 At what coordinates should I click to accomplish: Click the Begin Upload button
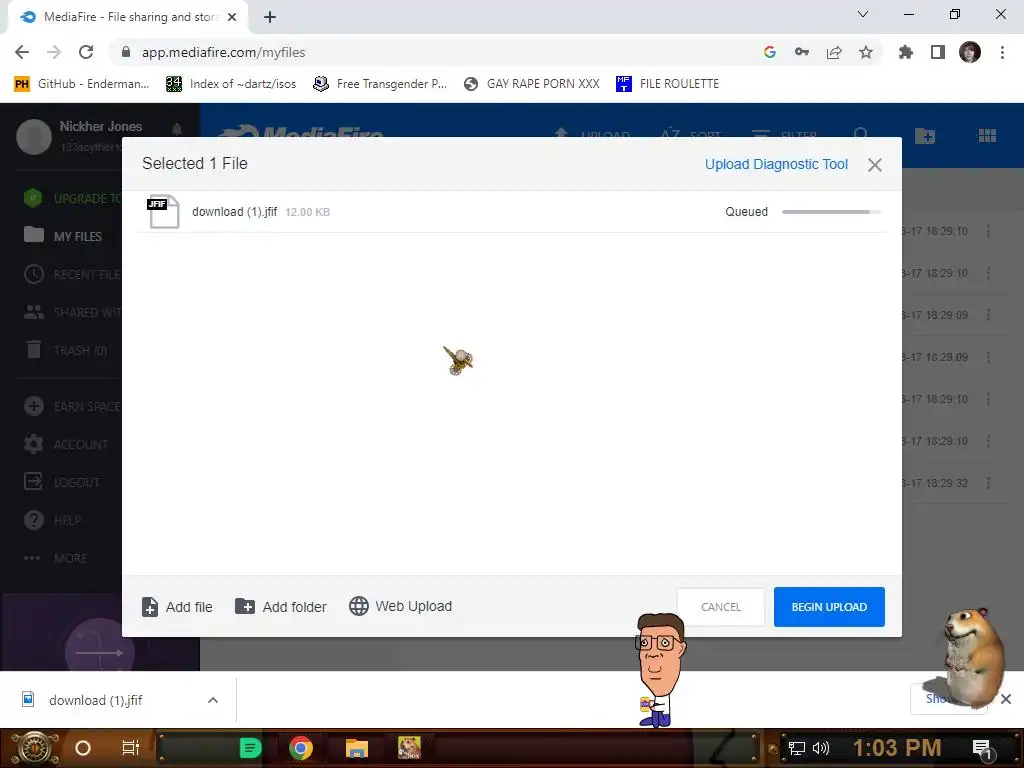point(829,607)
